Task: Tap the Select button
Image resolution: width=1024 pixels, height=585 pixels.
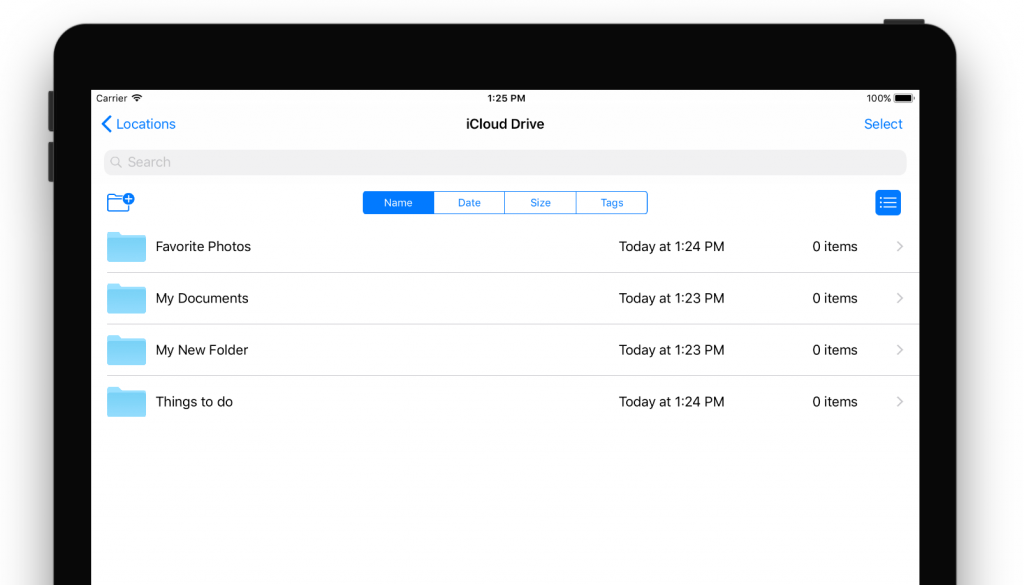Action: tap(883, 123)
